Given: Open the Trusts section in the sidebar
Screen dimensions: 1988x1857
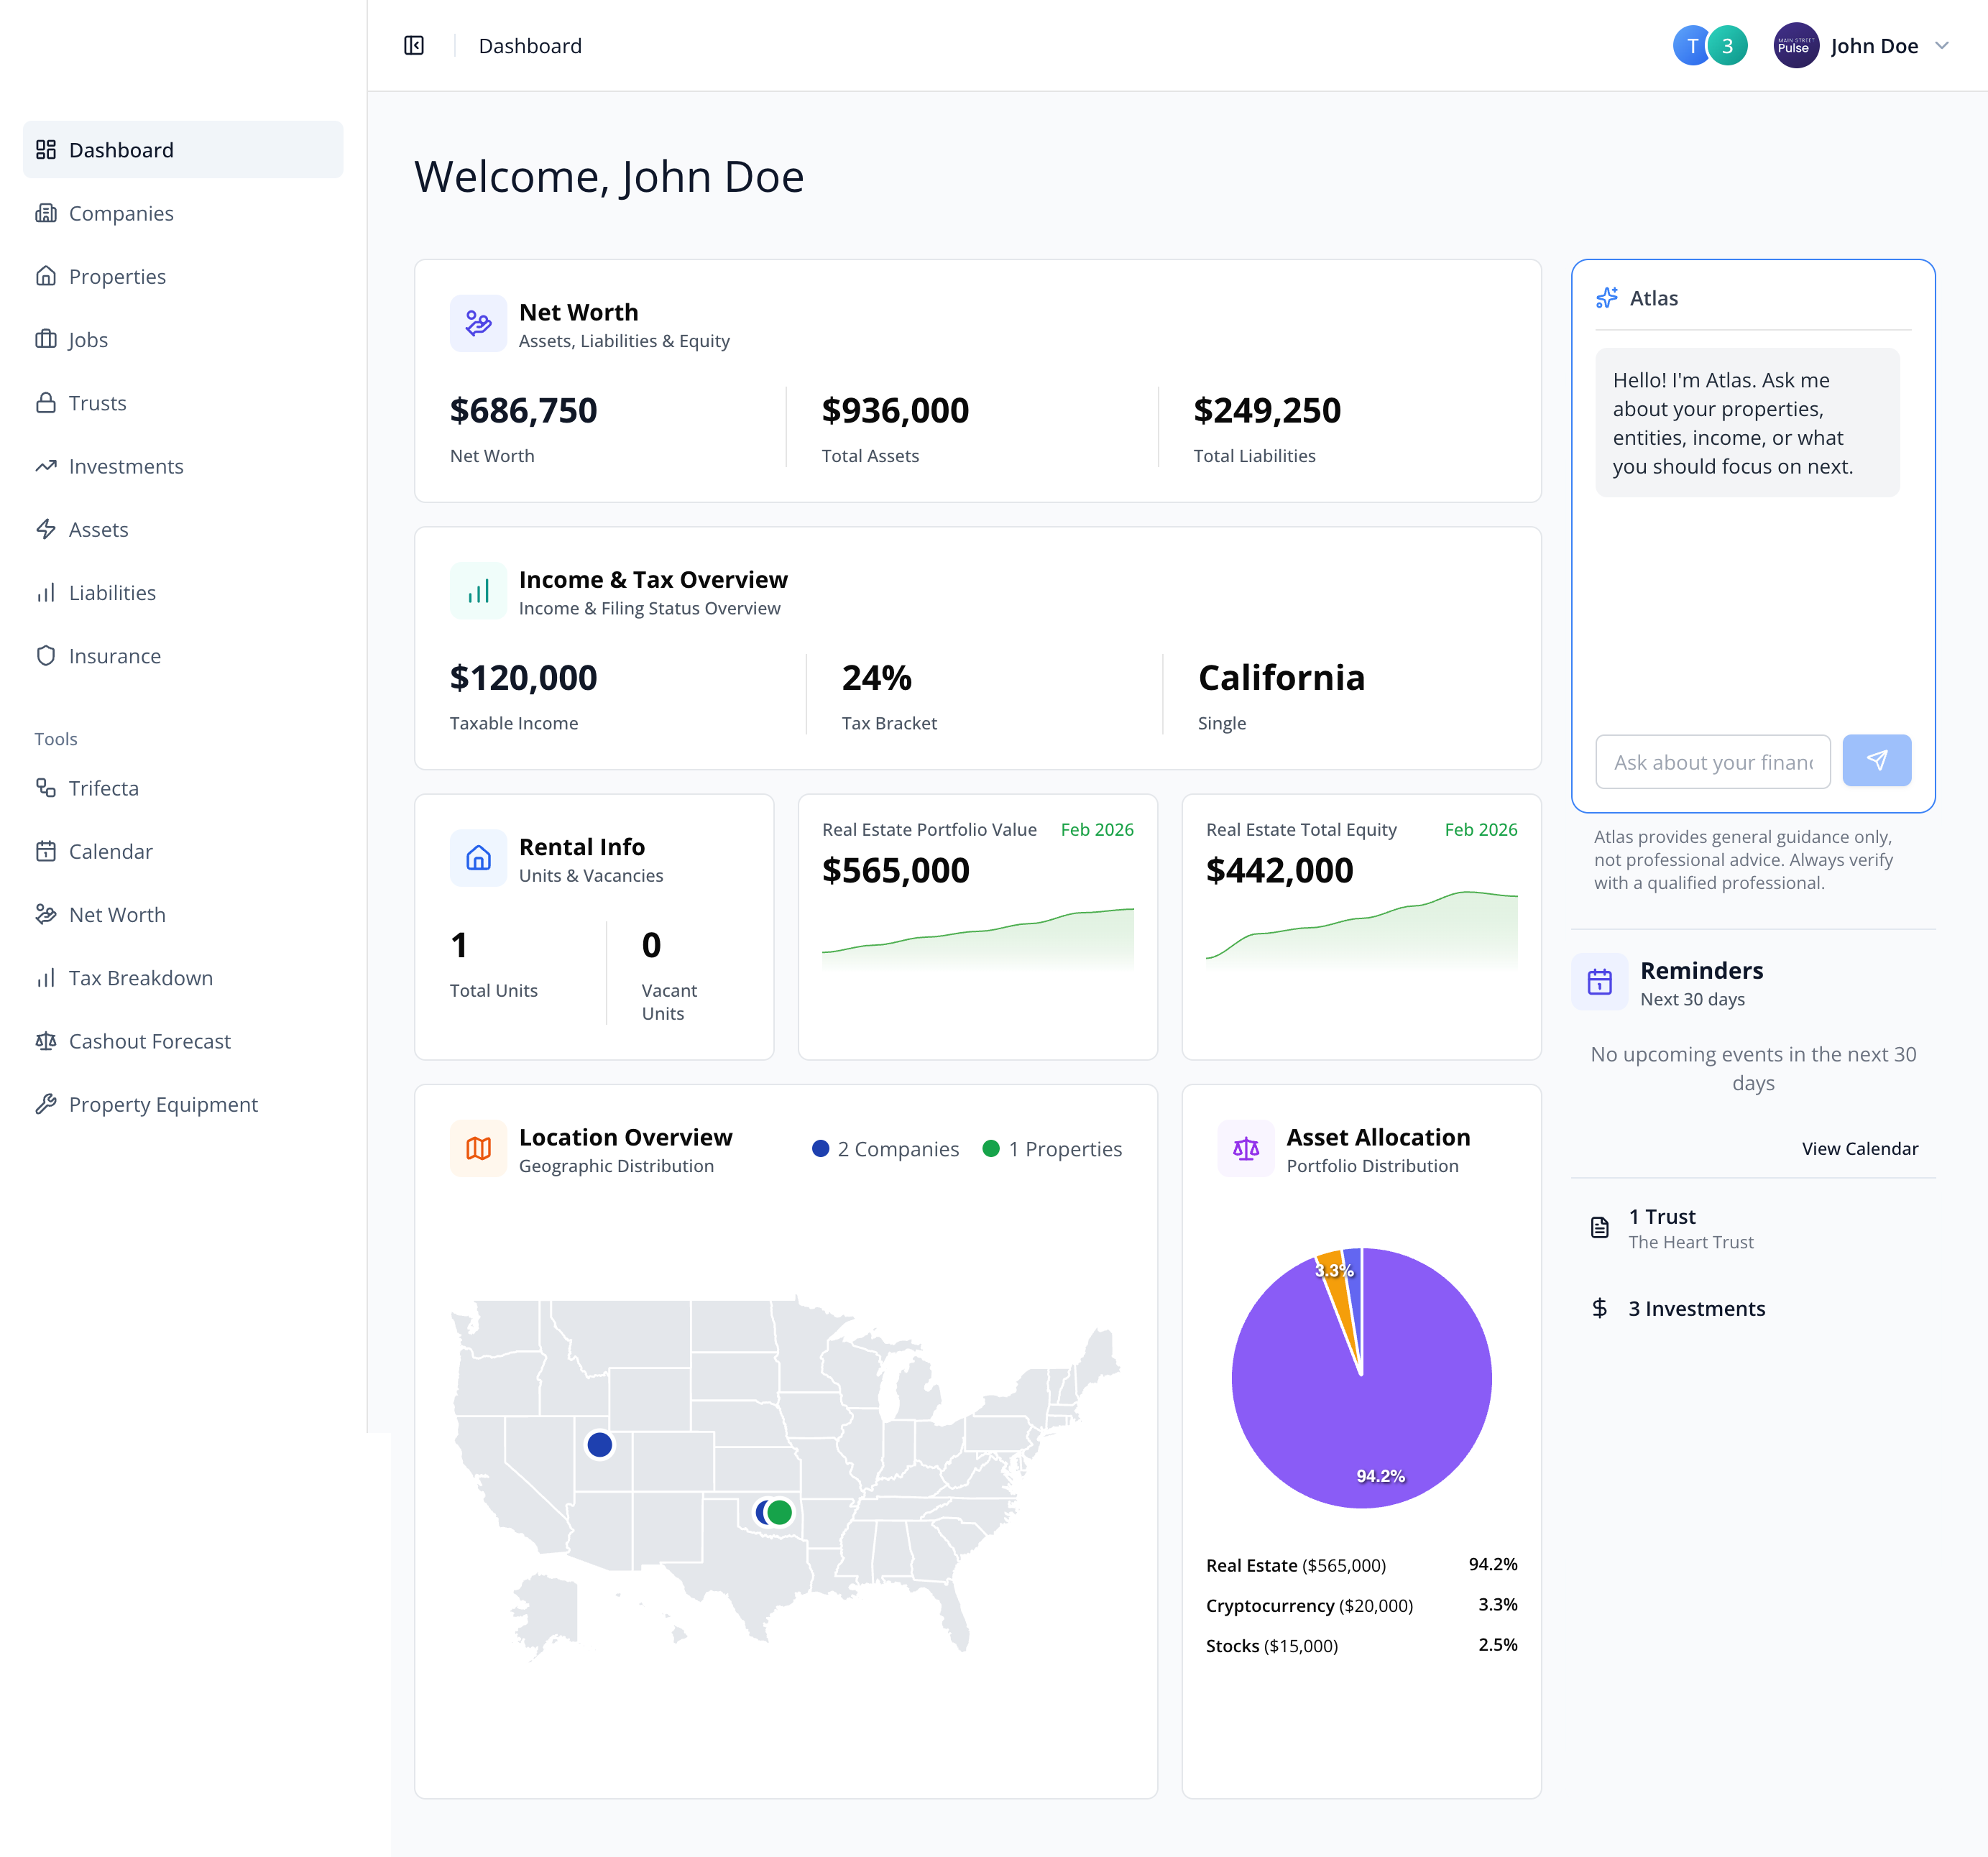Looking at the screenshot, I should [x=97, y=402].
